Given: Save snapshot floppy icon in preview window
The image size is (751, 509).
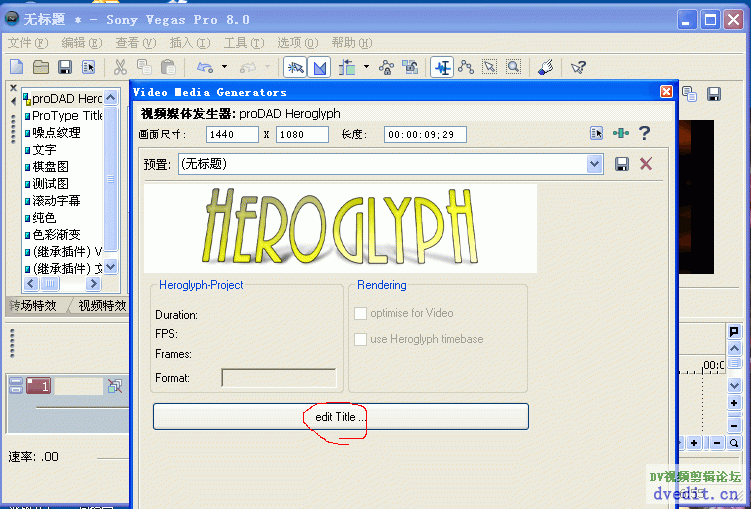Looking at the screenshot, I should tap(714, 94).
